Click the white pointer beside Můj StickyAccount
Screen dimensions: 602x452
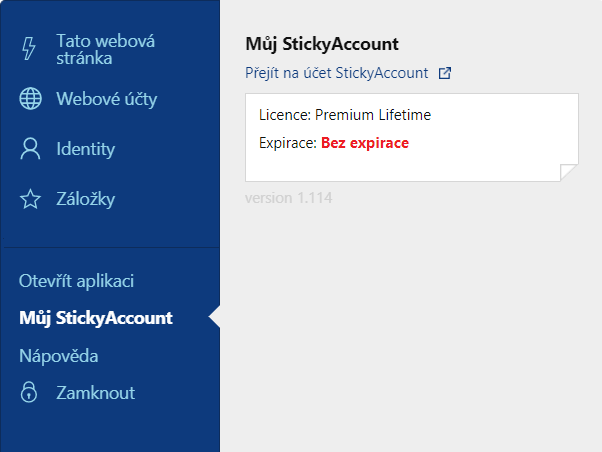pos(214,317)
